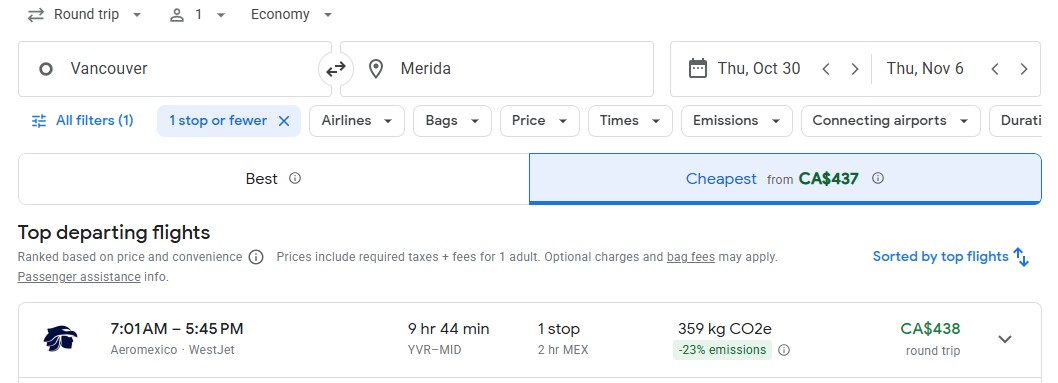Advance departure date to next day

(x=854, y=69)
